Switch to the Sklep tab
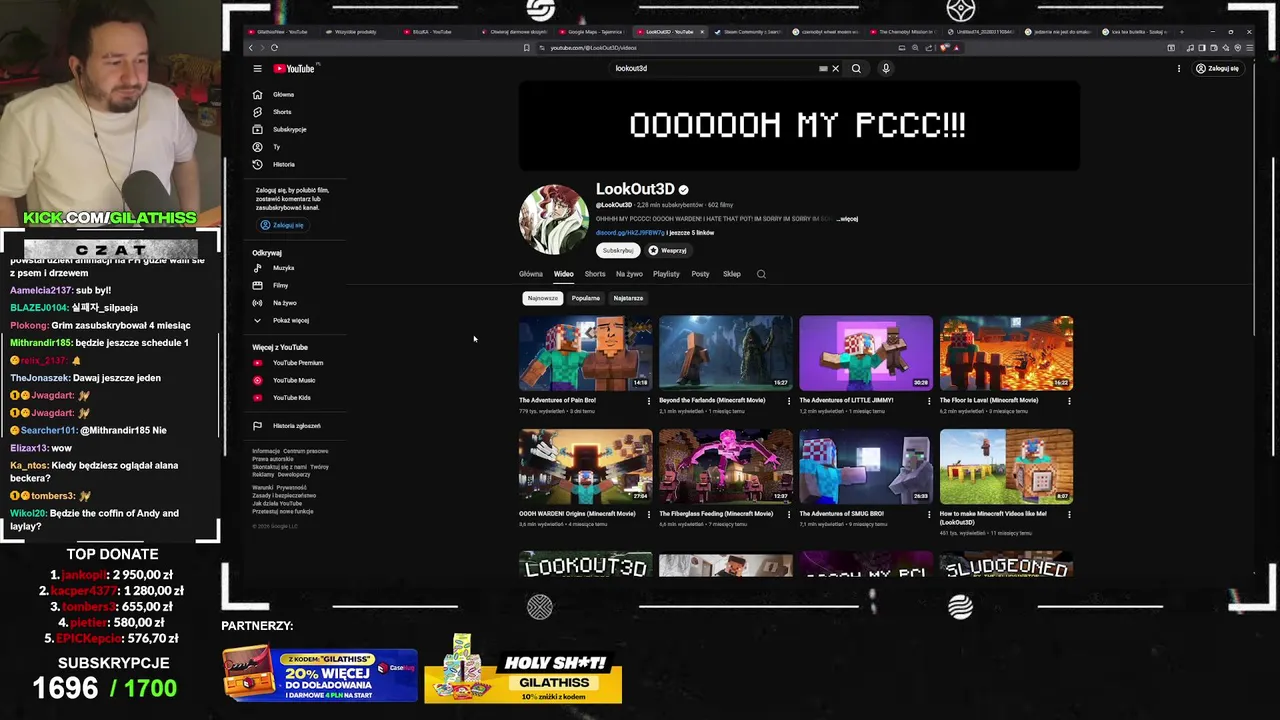Image resolution: width=1280 pixels, height=720 pixels. pyautogui.click(x=732, y=274)
